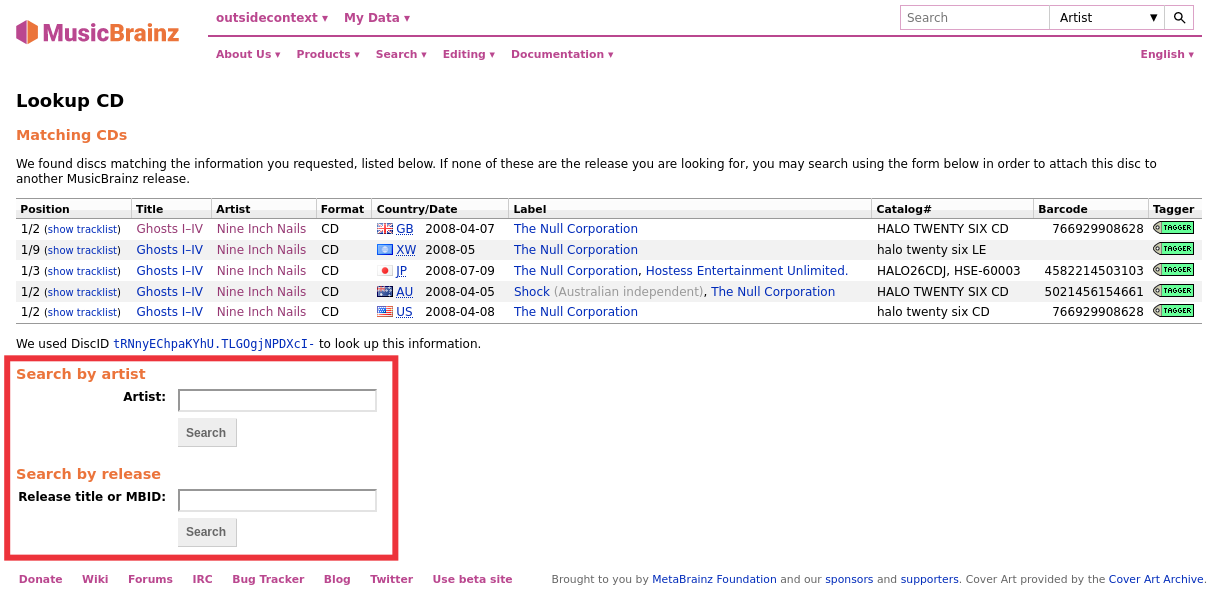1218x612 pixels.
Task: Click into the Artist input field
Action: [x=277, y=400]
